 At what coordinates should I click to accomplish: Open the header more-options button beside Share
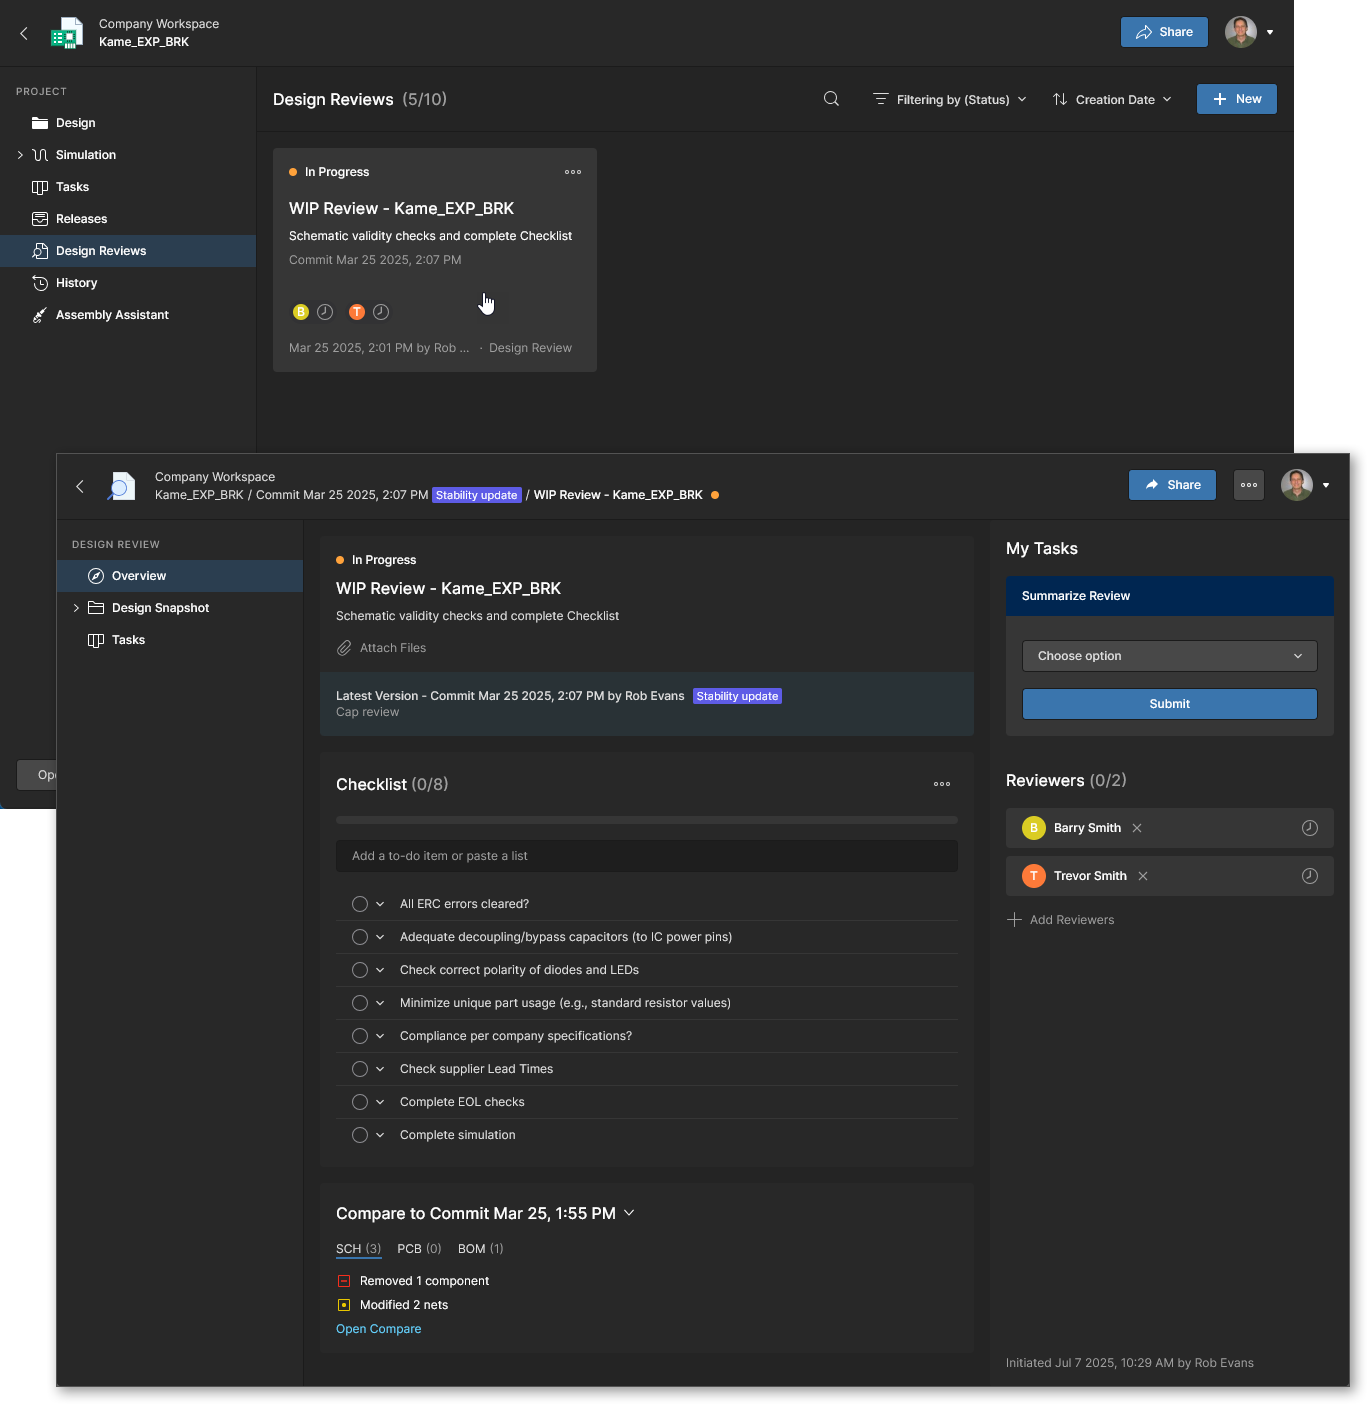(1249, 485)
